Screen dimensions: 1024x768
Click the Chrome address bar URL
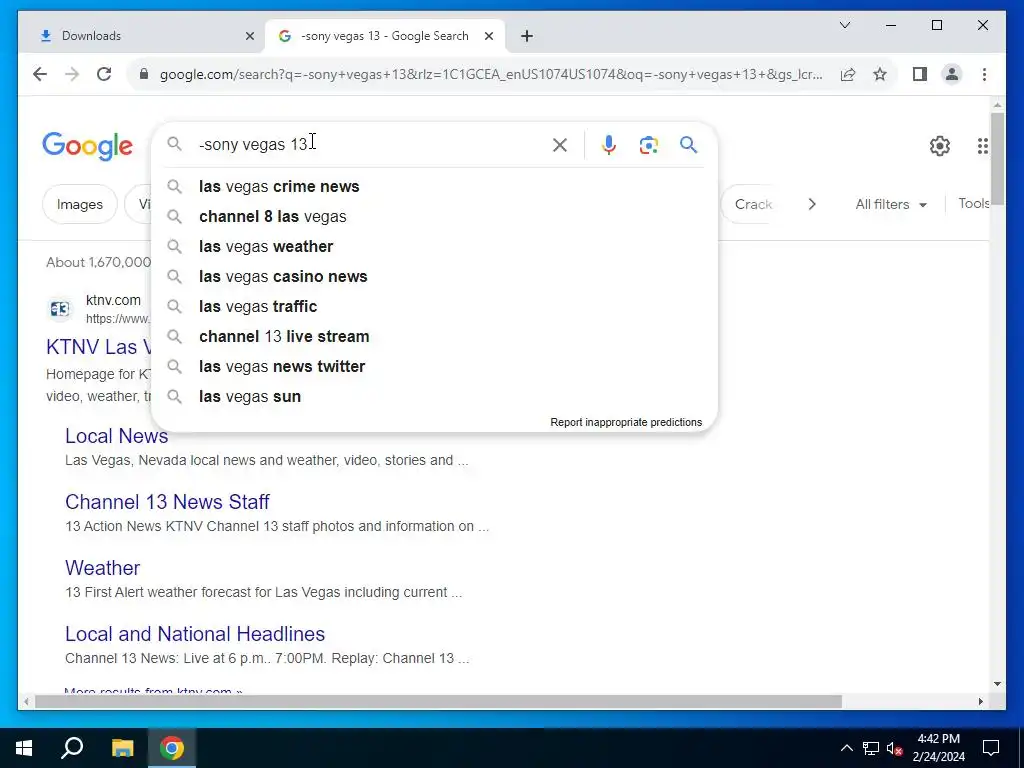[x=491, y=74]
